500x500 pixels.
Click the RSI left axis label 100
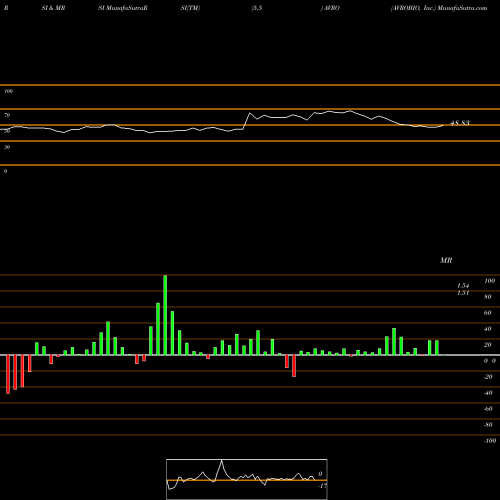click(x=8, y=91)
